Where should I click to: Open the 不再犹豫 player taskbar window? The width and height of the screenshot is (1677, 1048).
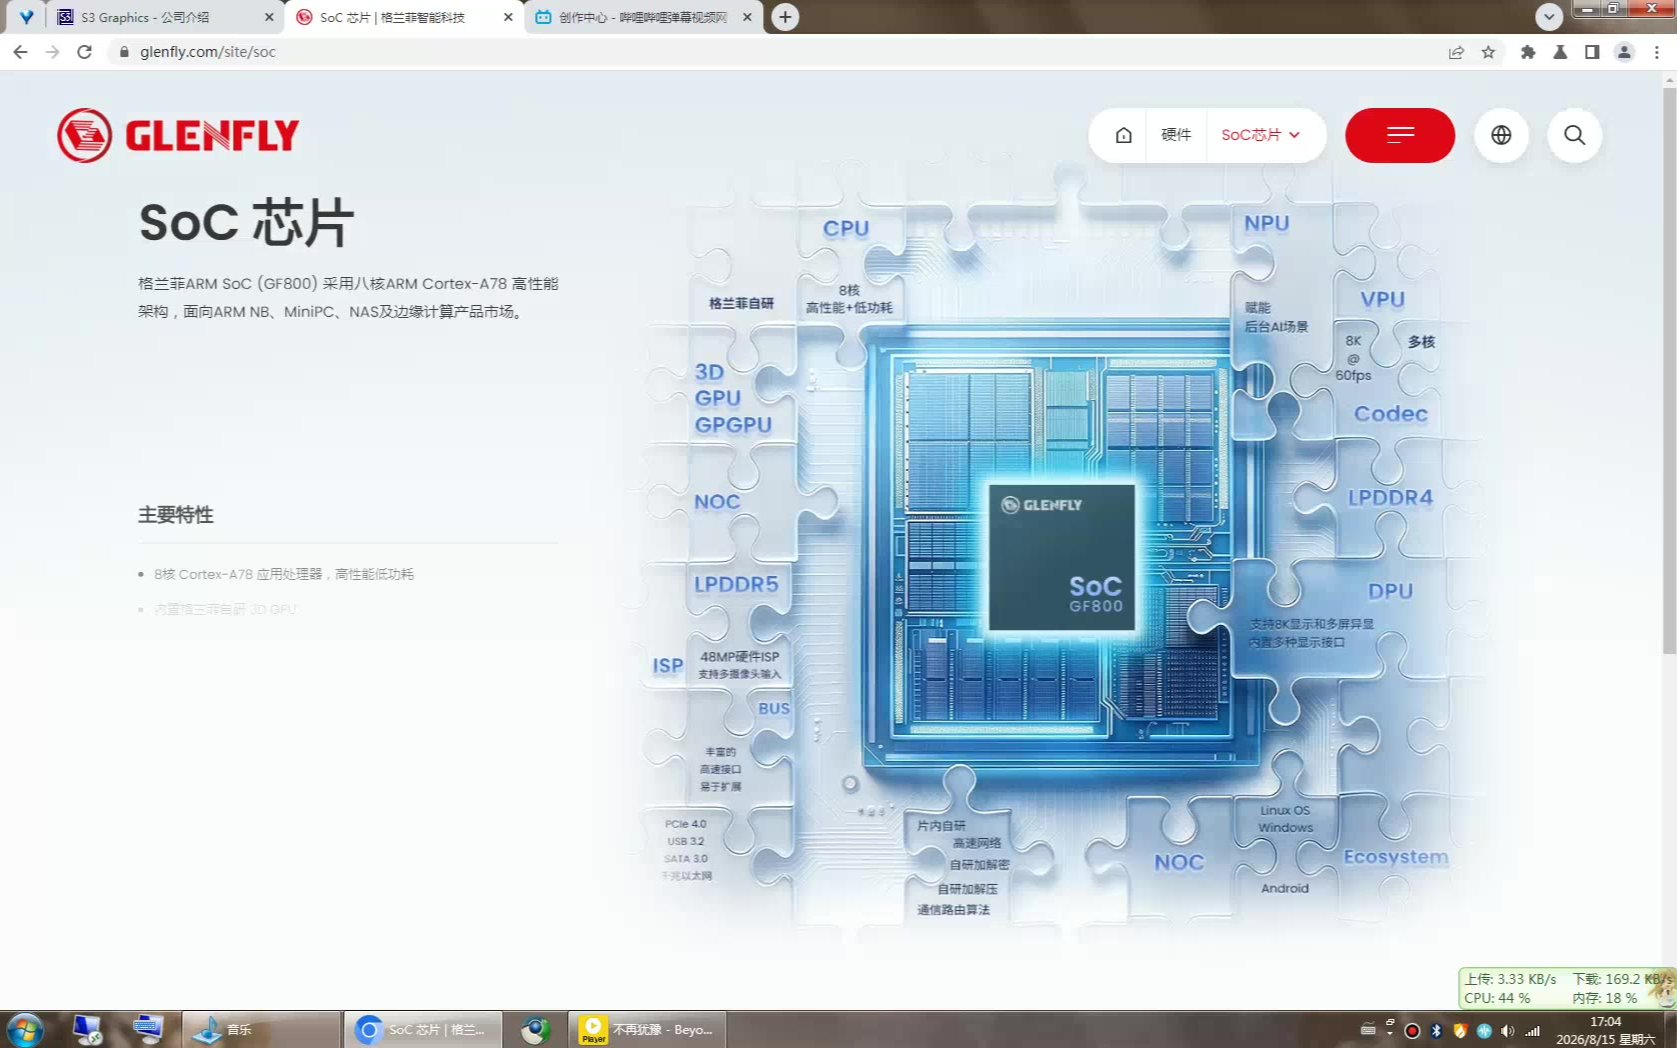(648, 1029)
